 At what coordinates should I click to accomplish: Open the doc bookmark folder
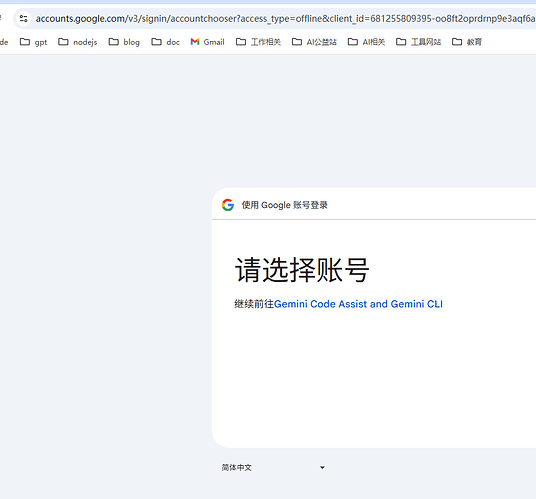[165, 42]
